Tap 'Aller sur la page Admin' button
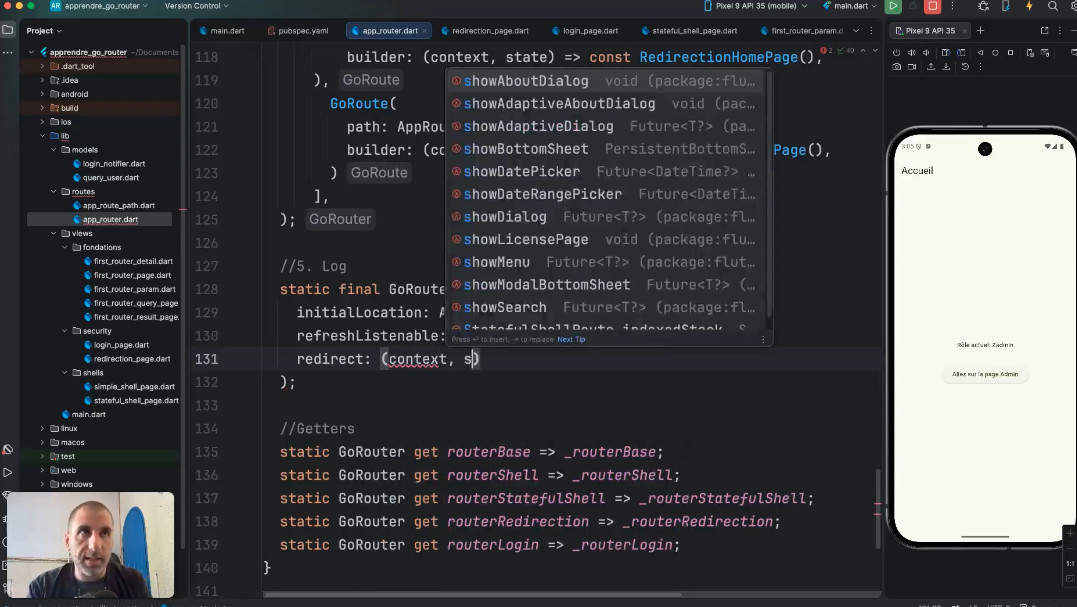This screenshot has height=607, width=1077. tap(984, 374)
